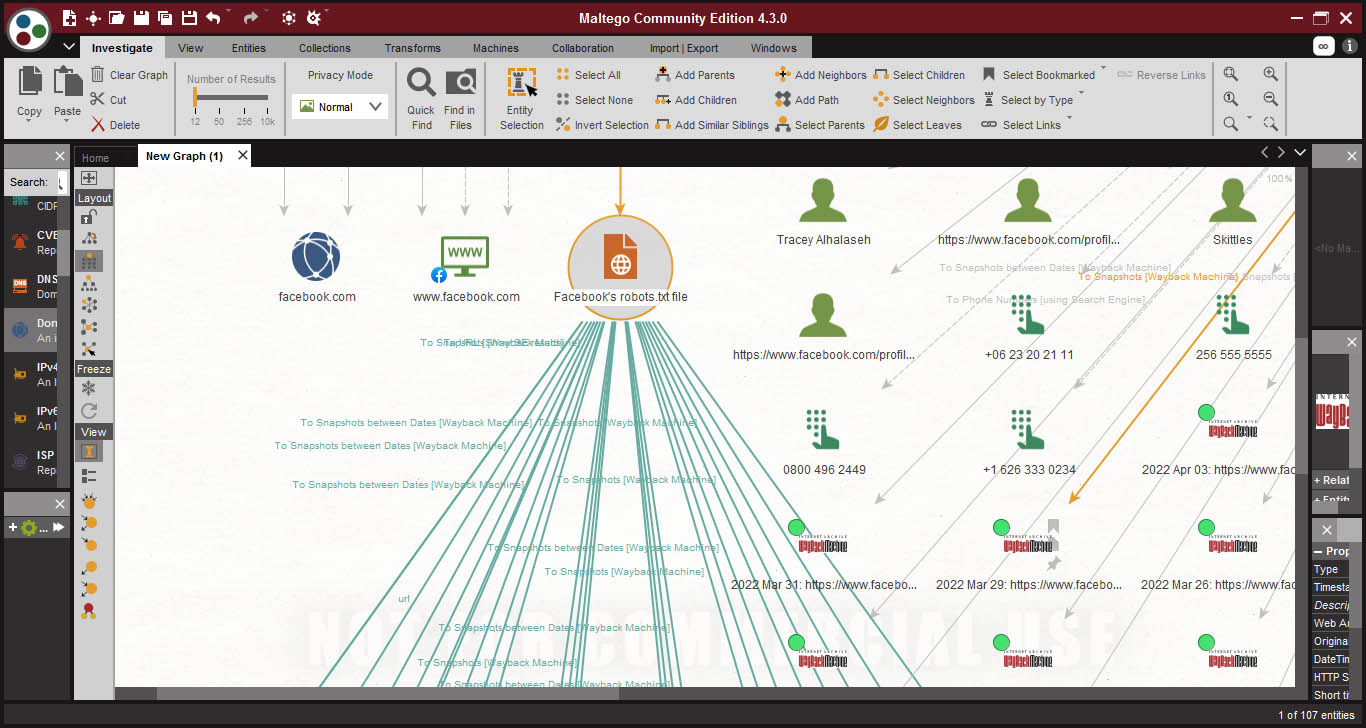Open the View ribbon tab

click(191, 48)
